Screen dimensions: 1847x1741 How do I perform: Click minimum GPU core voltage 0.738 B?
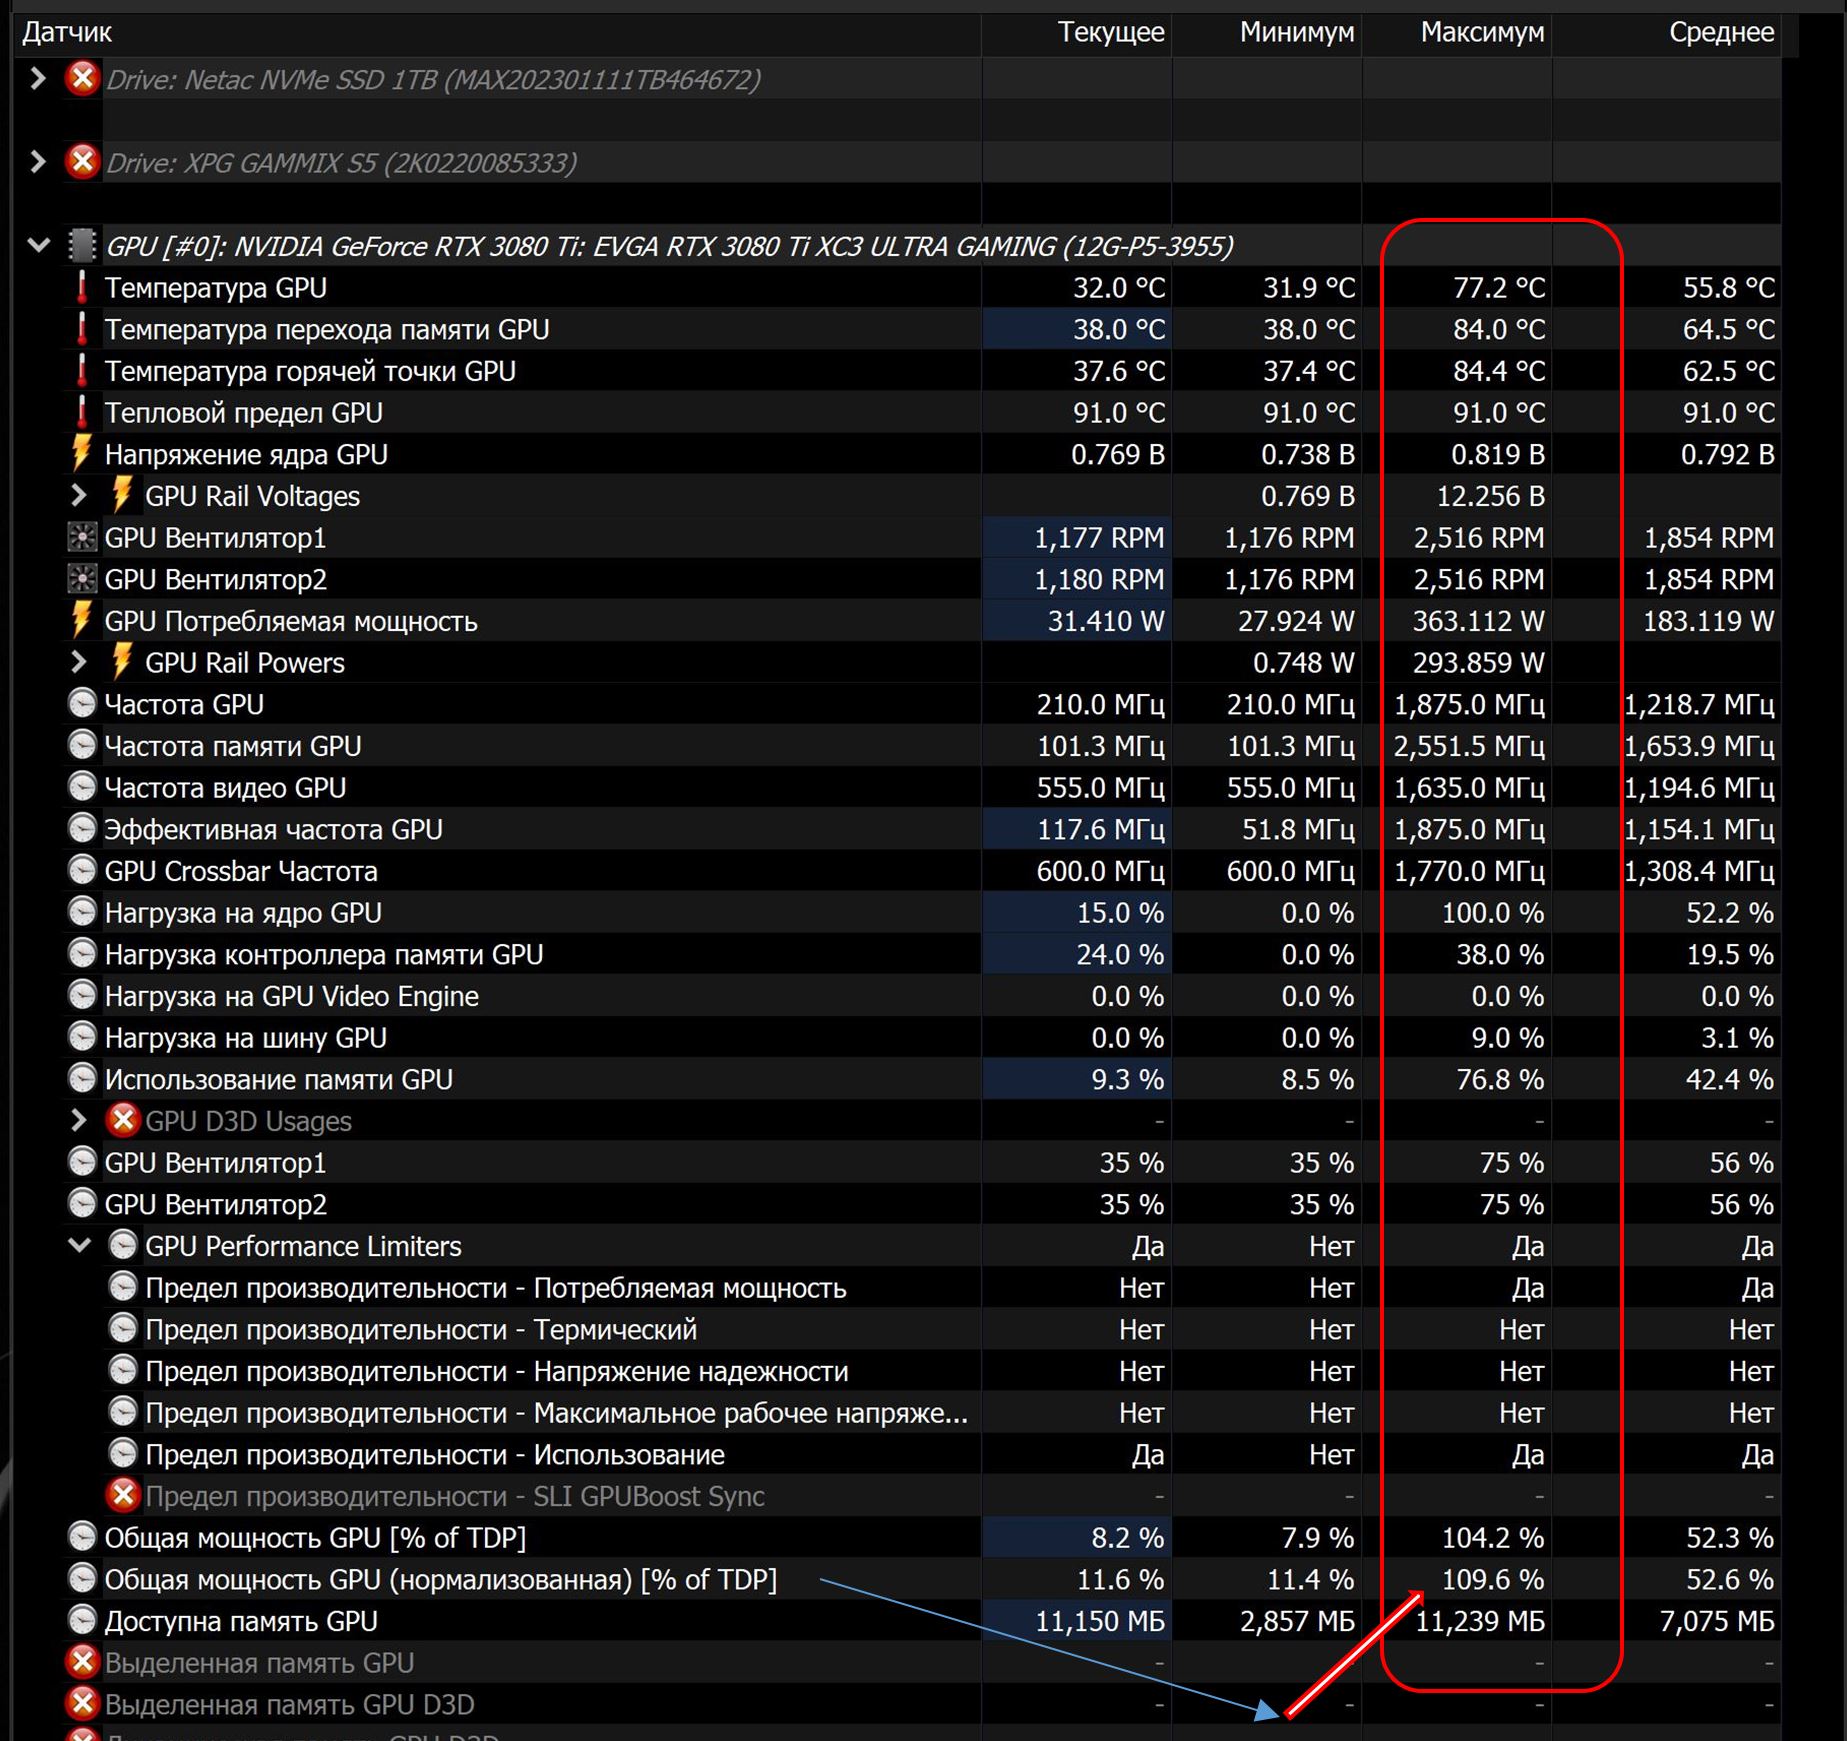(x=1308, y=454)
